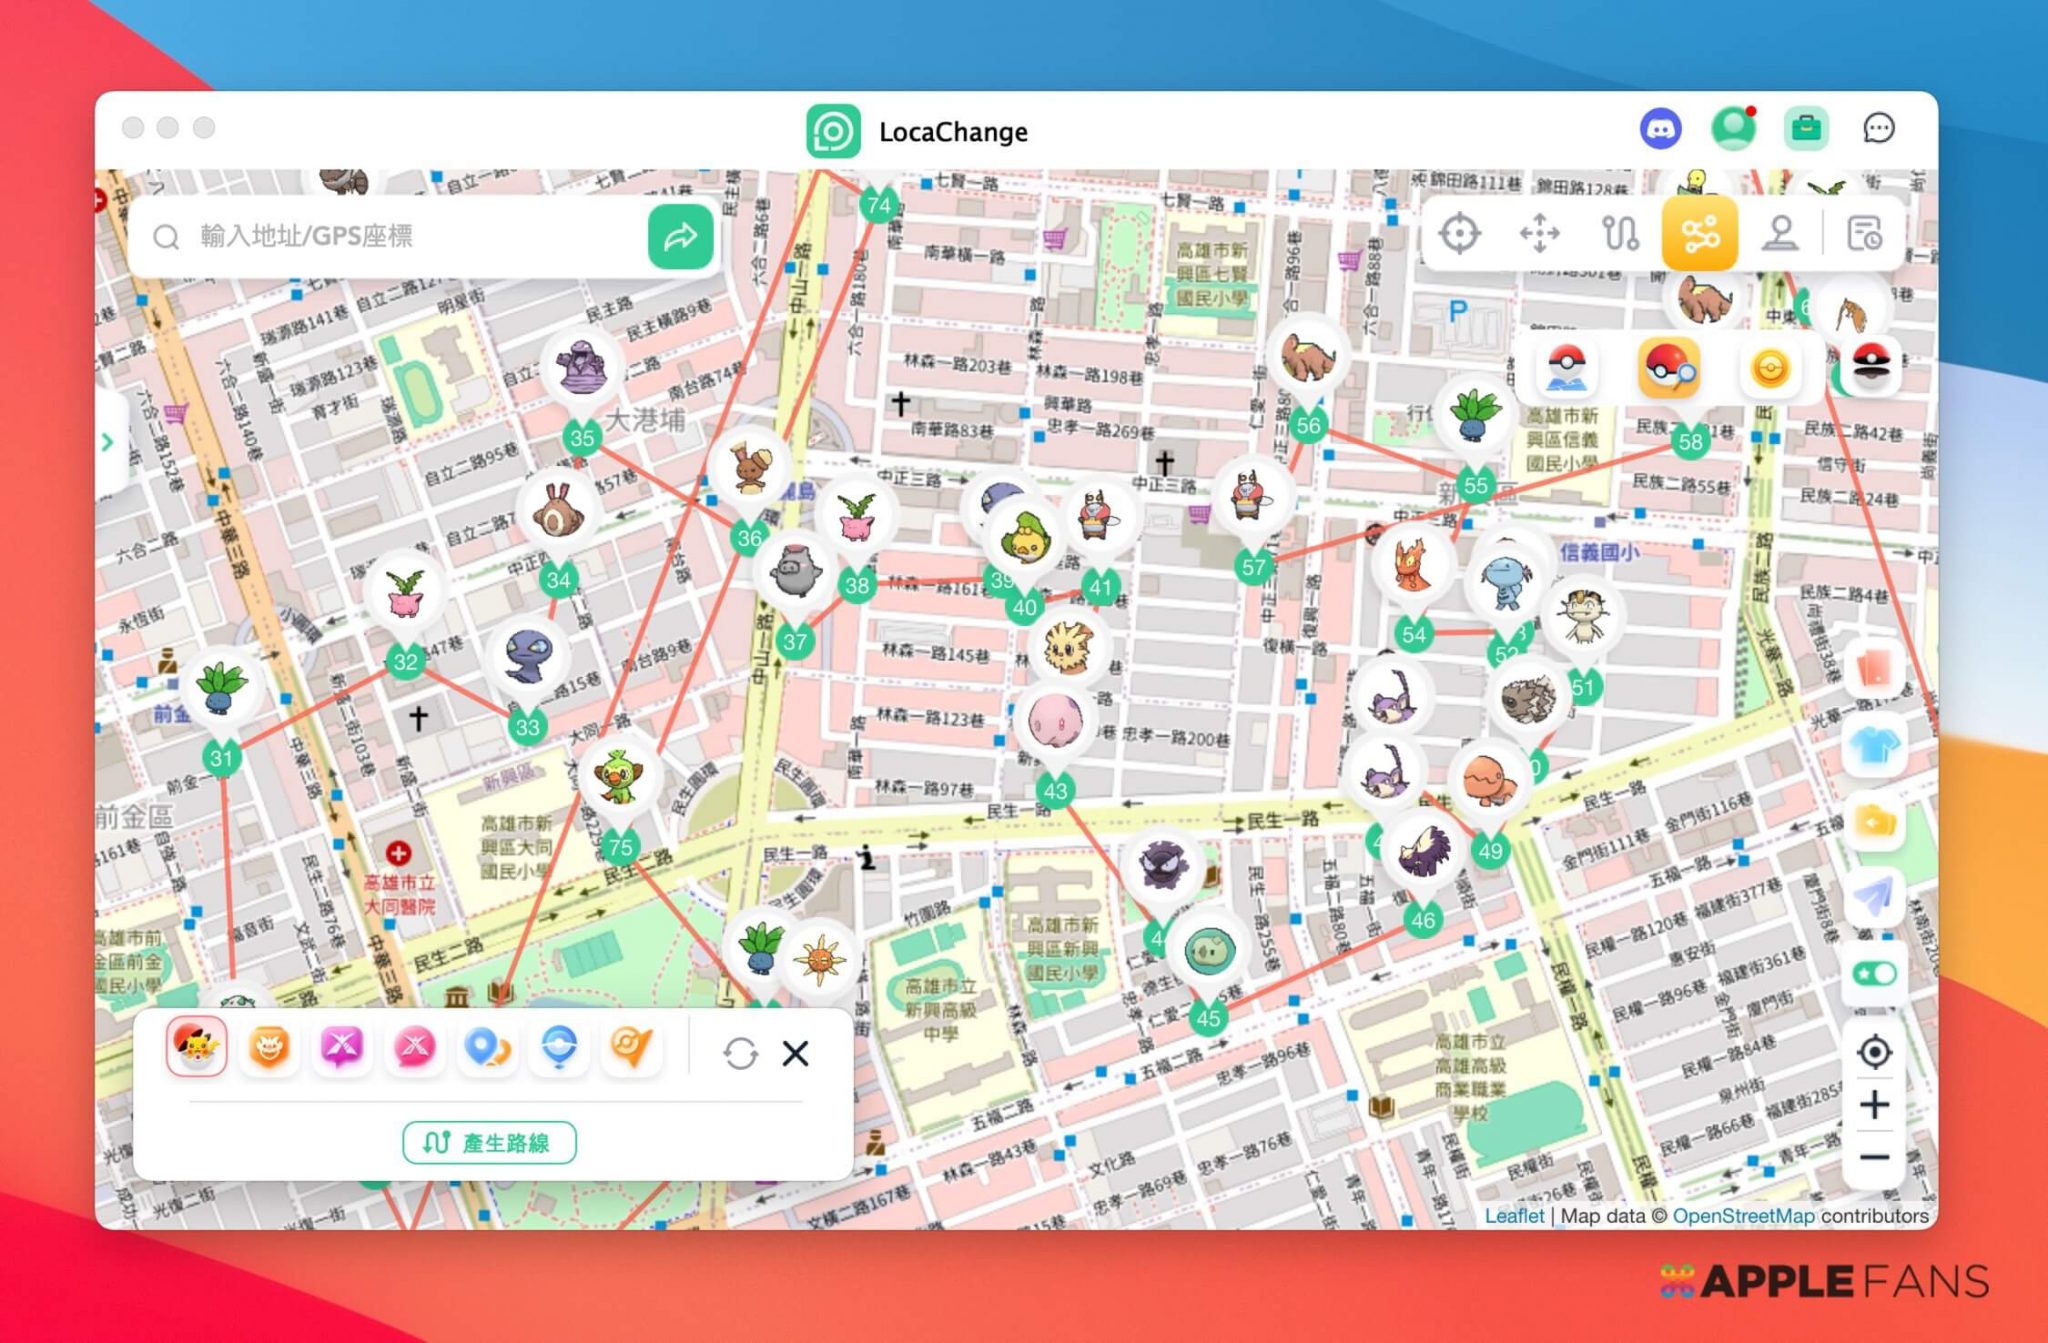Image resolution: width=2048 pixels, height=1343 pixels.
Task: Select the jump teleport arrows mode
Action: coord(1539,234)
